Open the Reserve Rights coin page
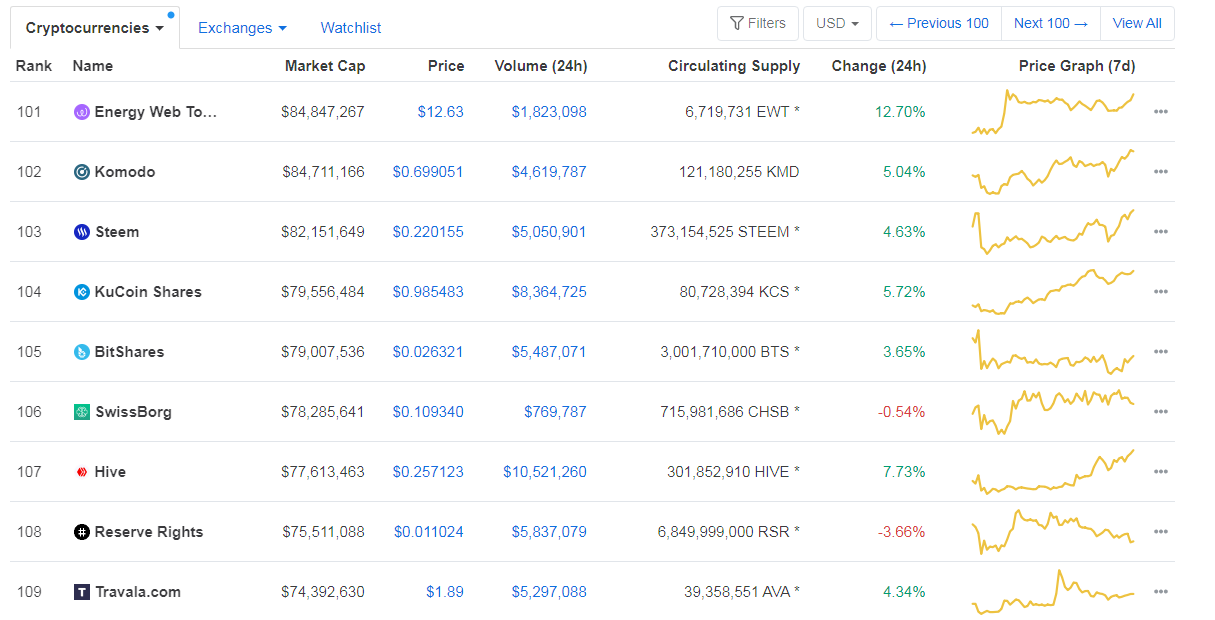1215x620 pixels. (149, 532)
